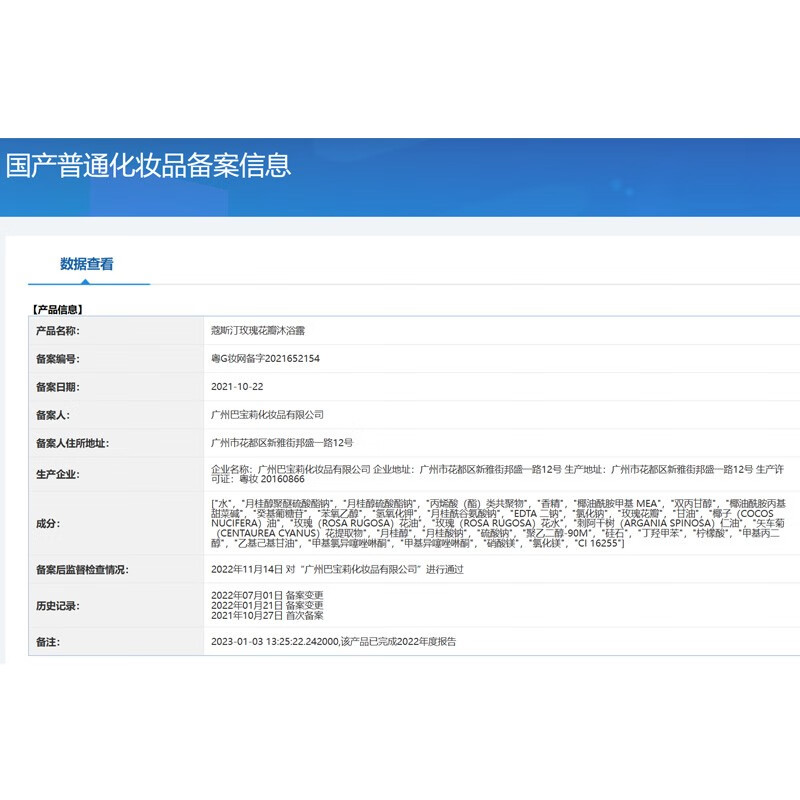Click the 备案人住所地址 label
Screen dimensions: 800x800
(72, 443)
